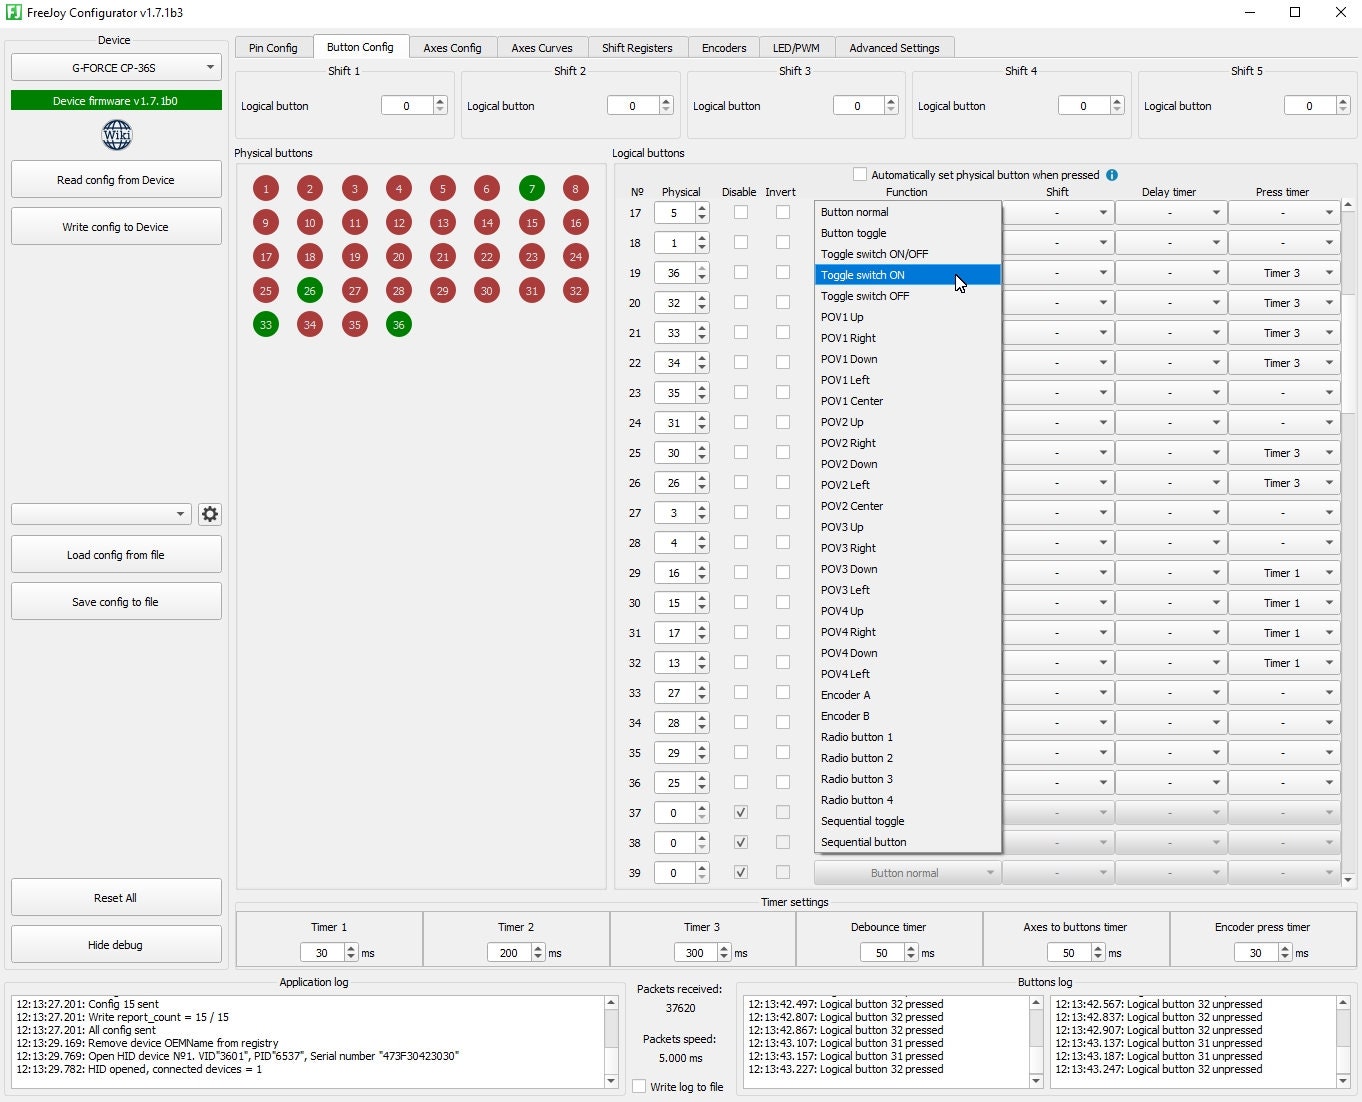This screenshot has height=1102, width=1362.
Task: Select green physical button 7 indicator
Action: click(532, 189)
